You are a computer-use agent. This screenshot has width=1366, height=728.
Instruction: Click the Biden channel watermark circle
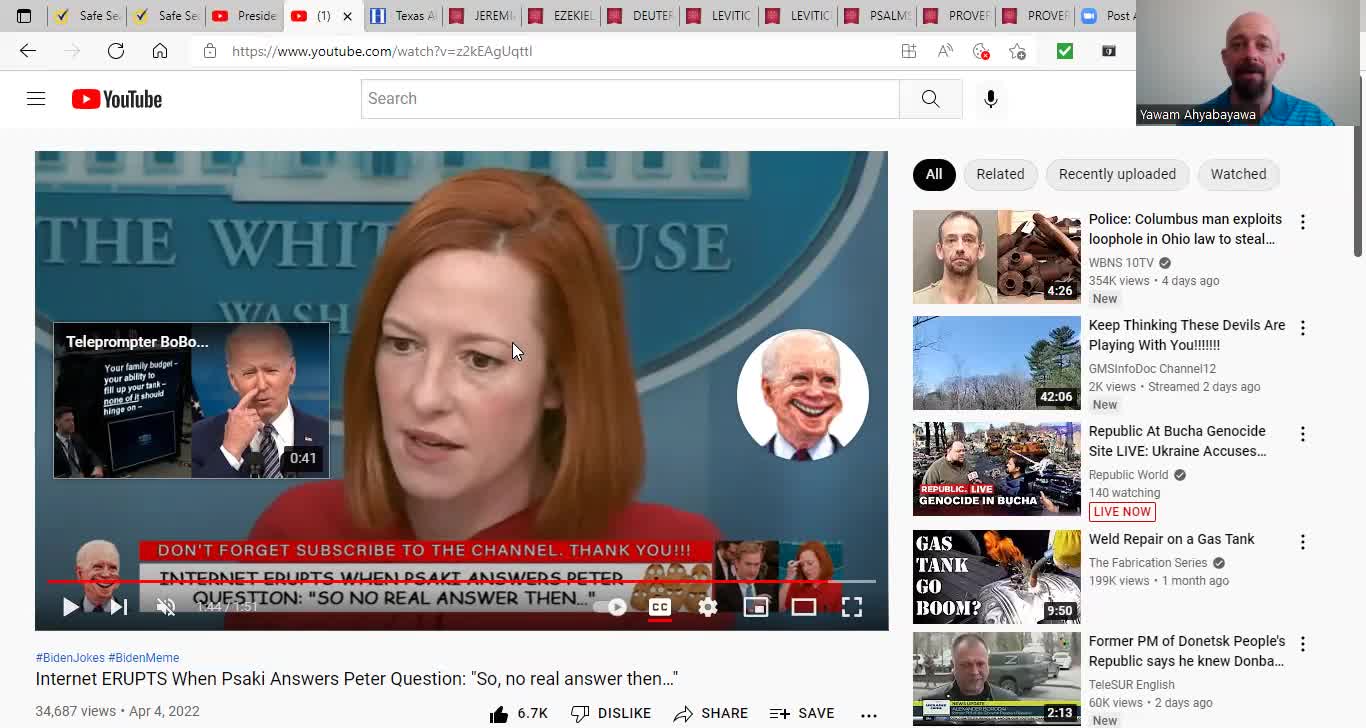[x=803, y=395]
